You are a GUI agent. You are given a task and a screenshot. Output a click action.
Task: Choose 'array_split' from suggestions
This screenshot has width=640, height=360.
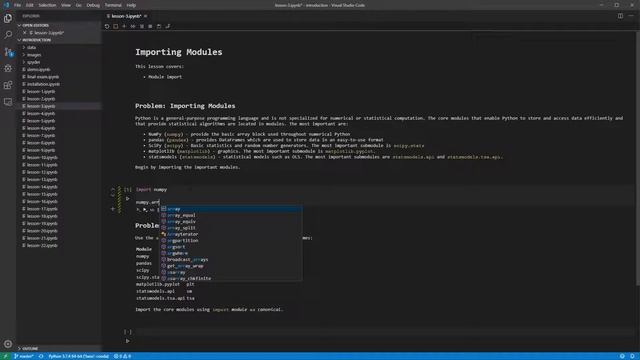(231, 228)
